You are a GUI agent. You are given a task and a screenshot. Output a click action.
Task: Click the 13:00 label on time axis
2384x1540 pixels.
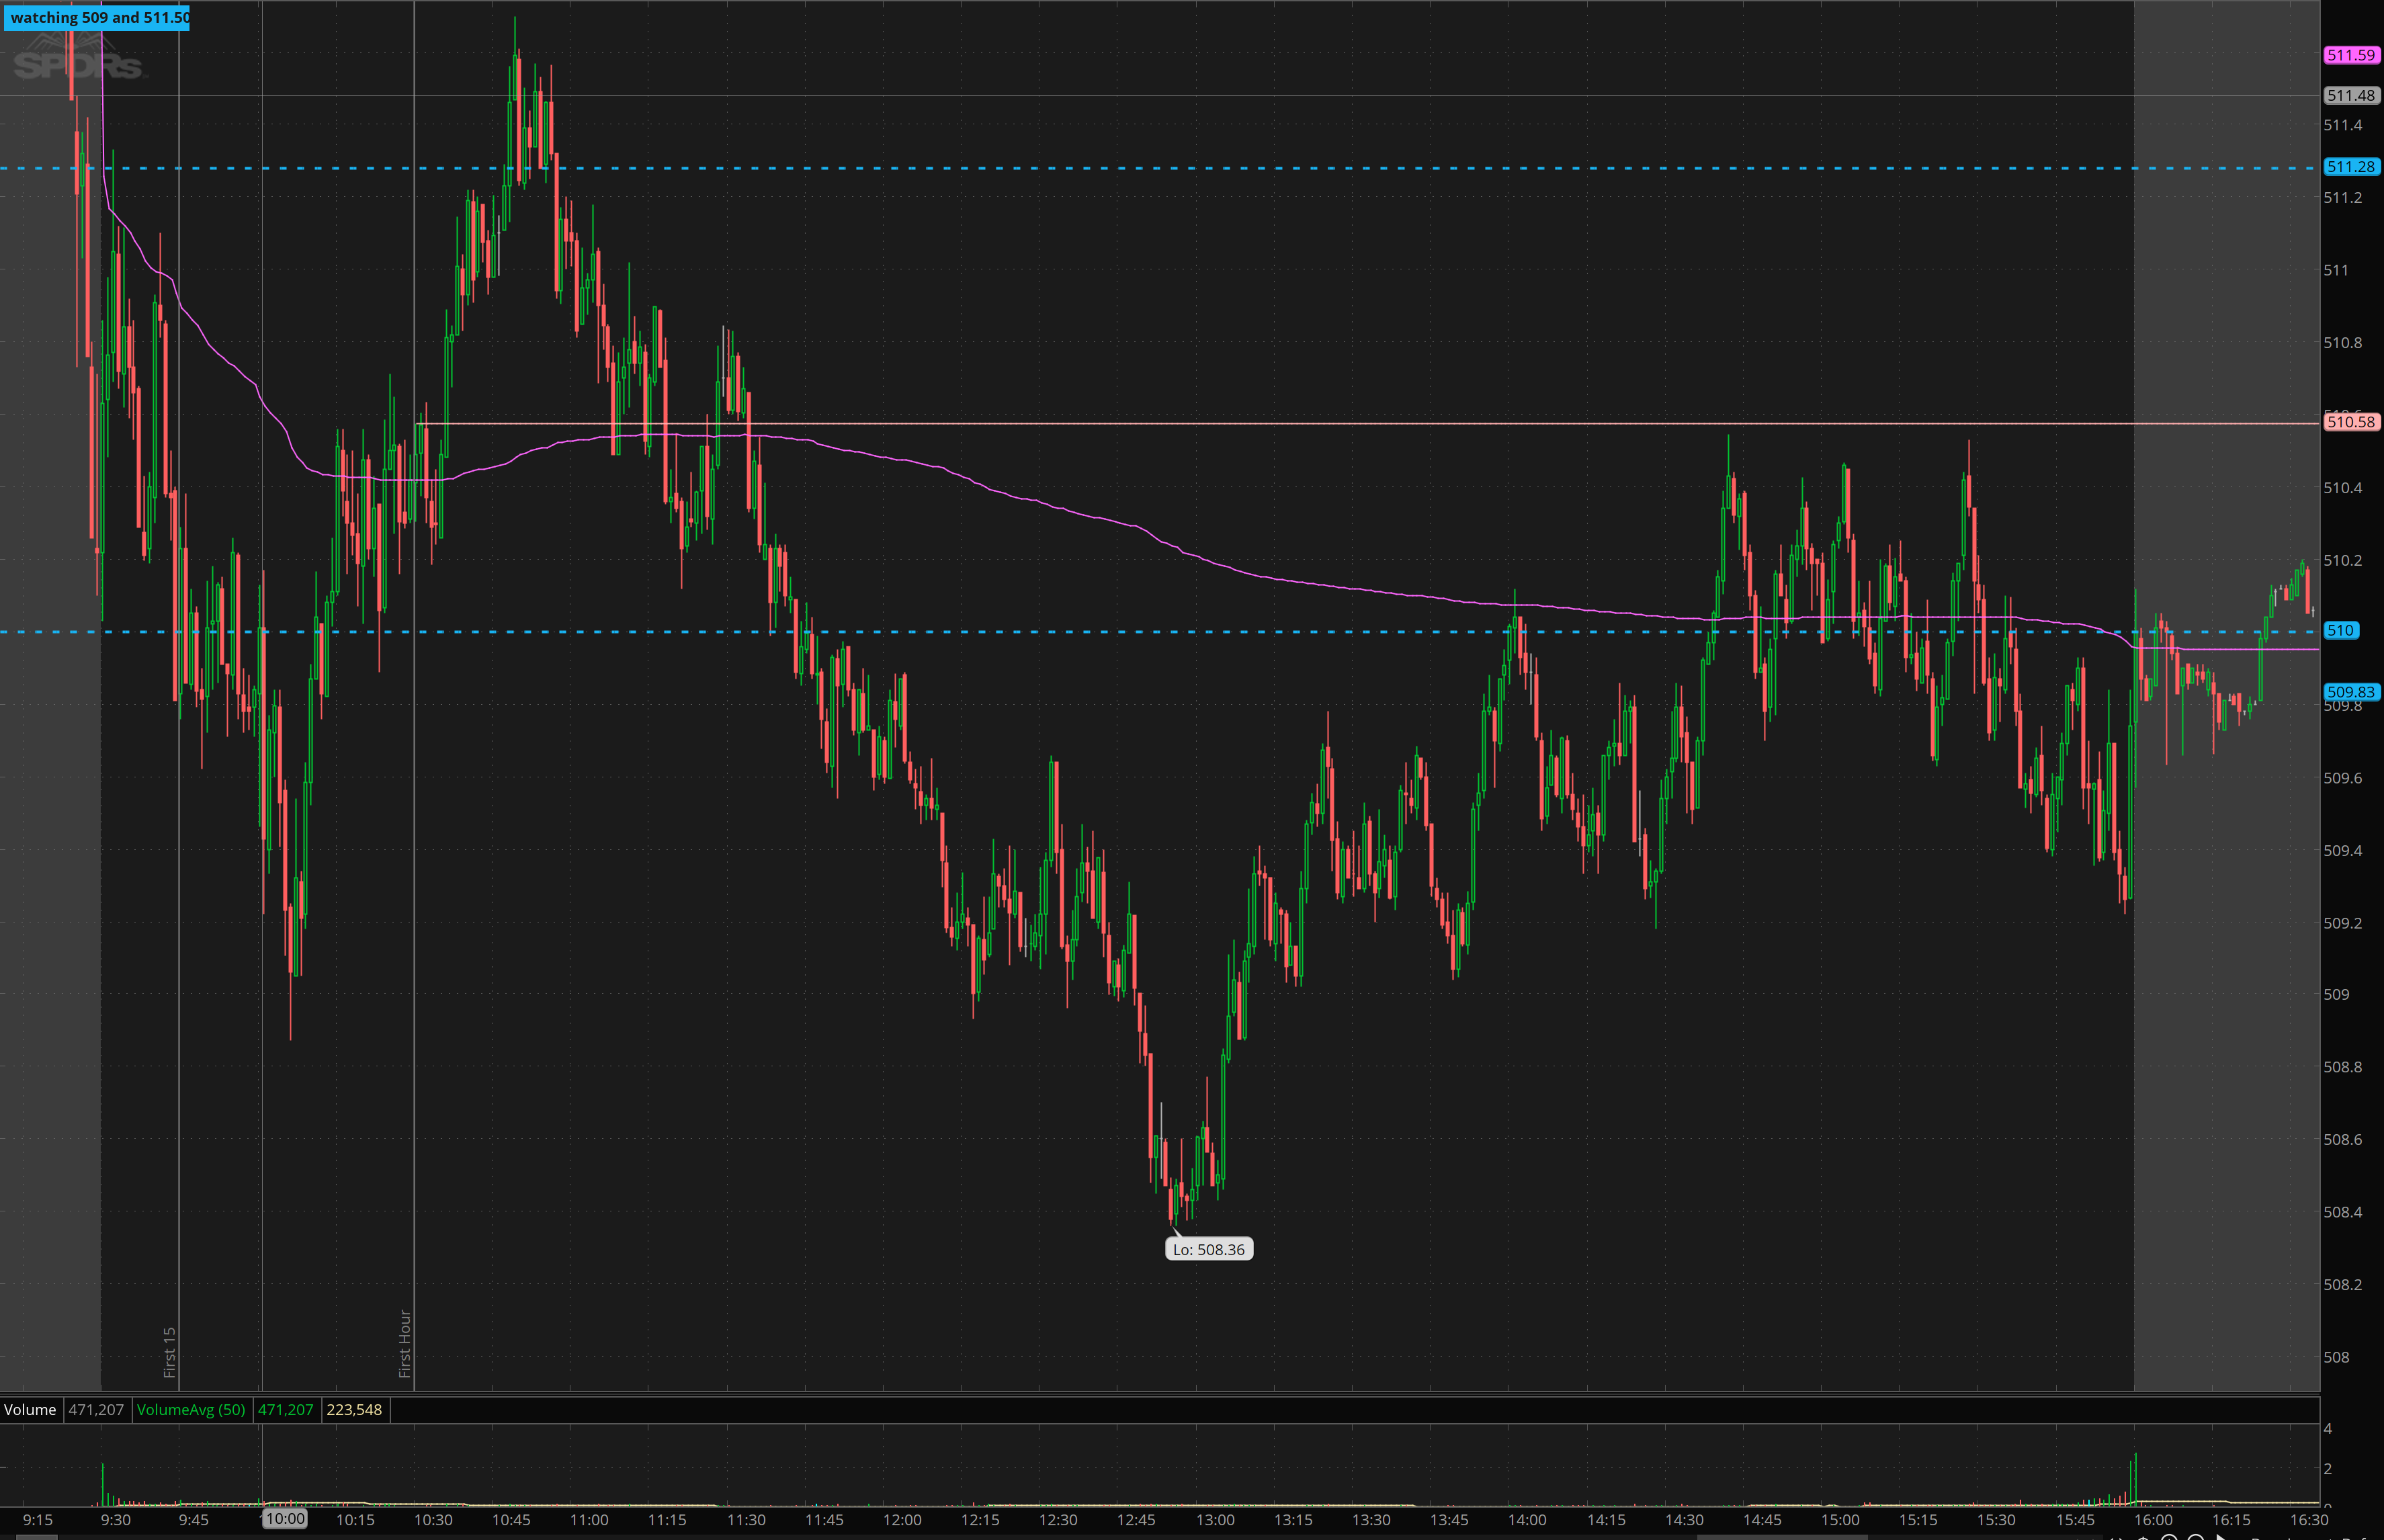(1215, 1520)
